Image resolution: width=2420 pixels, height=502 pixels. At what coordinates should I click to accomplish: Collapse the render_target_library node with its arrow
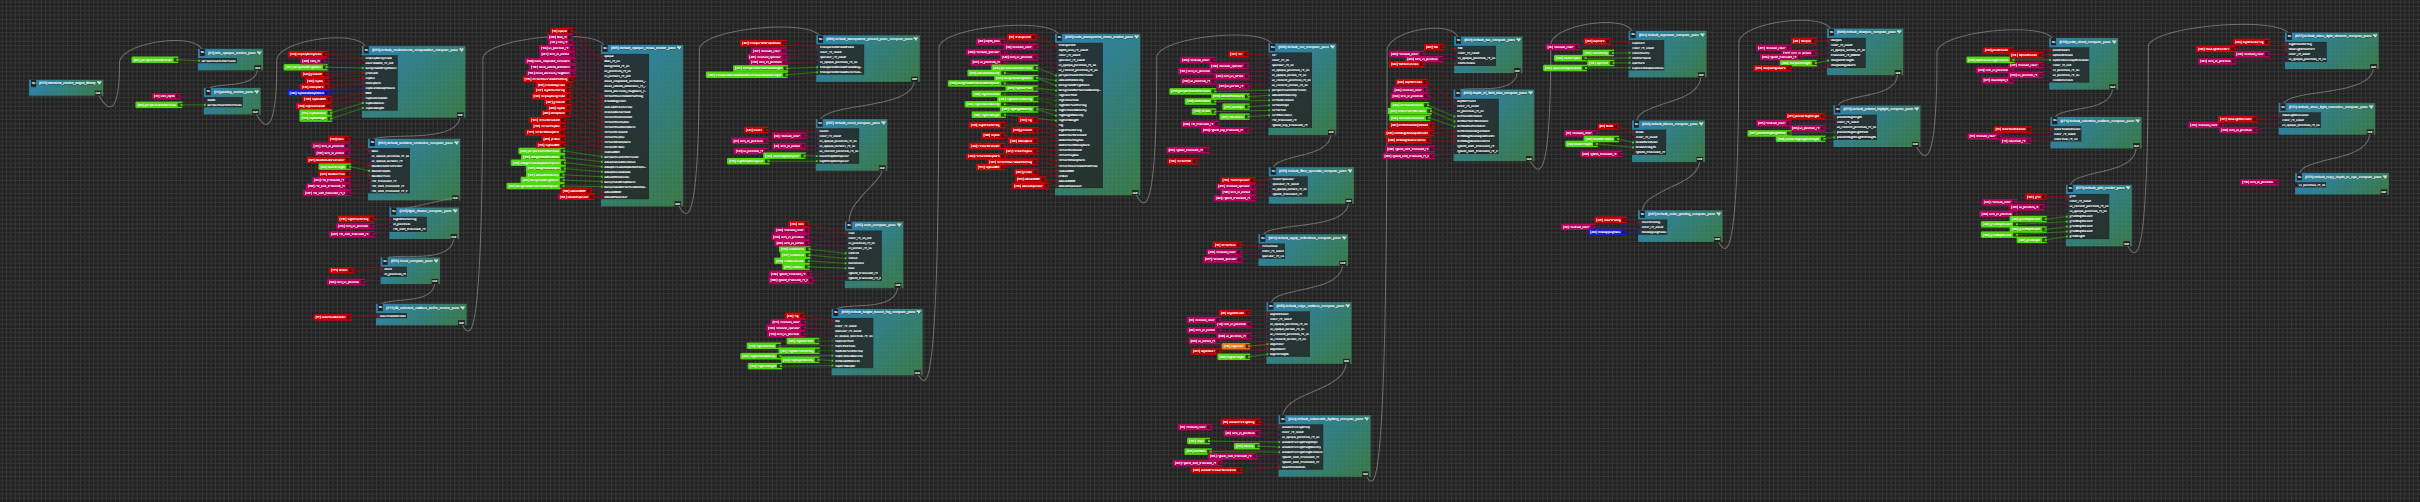(x=99, y=83)
